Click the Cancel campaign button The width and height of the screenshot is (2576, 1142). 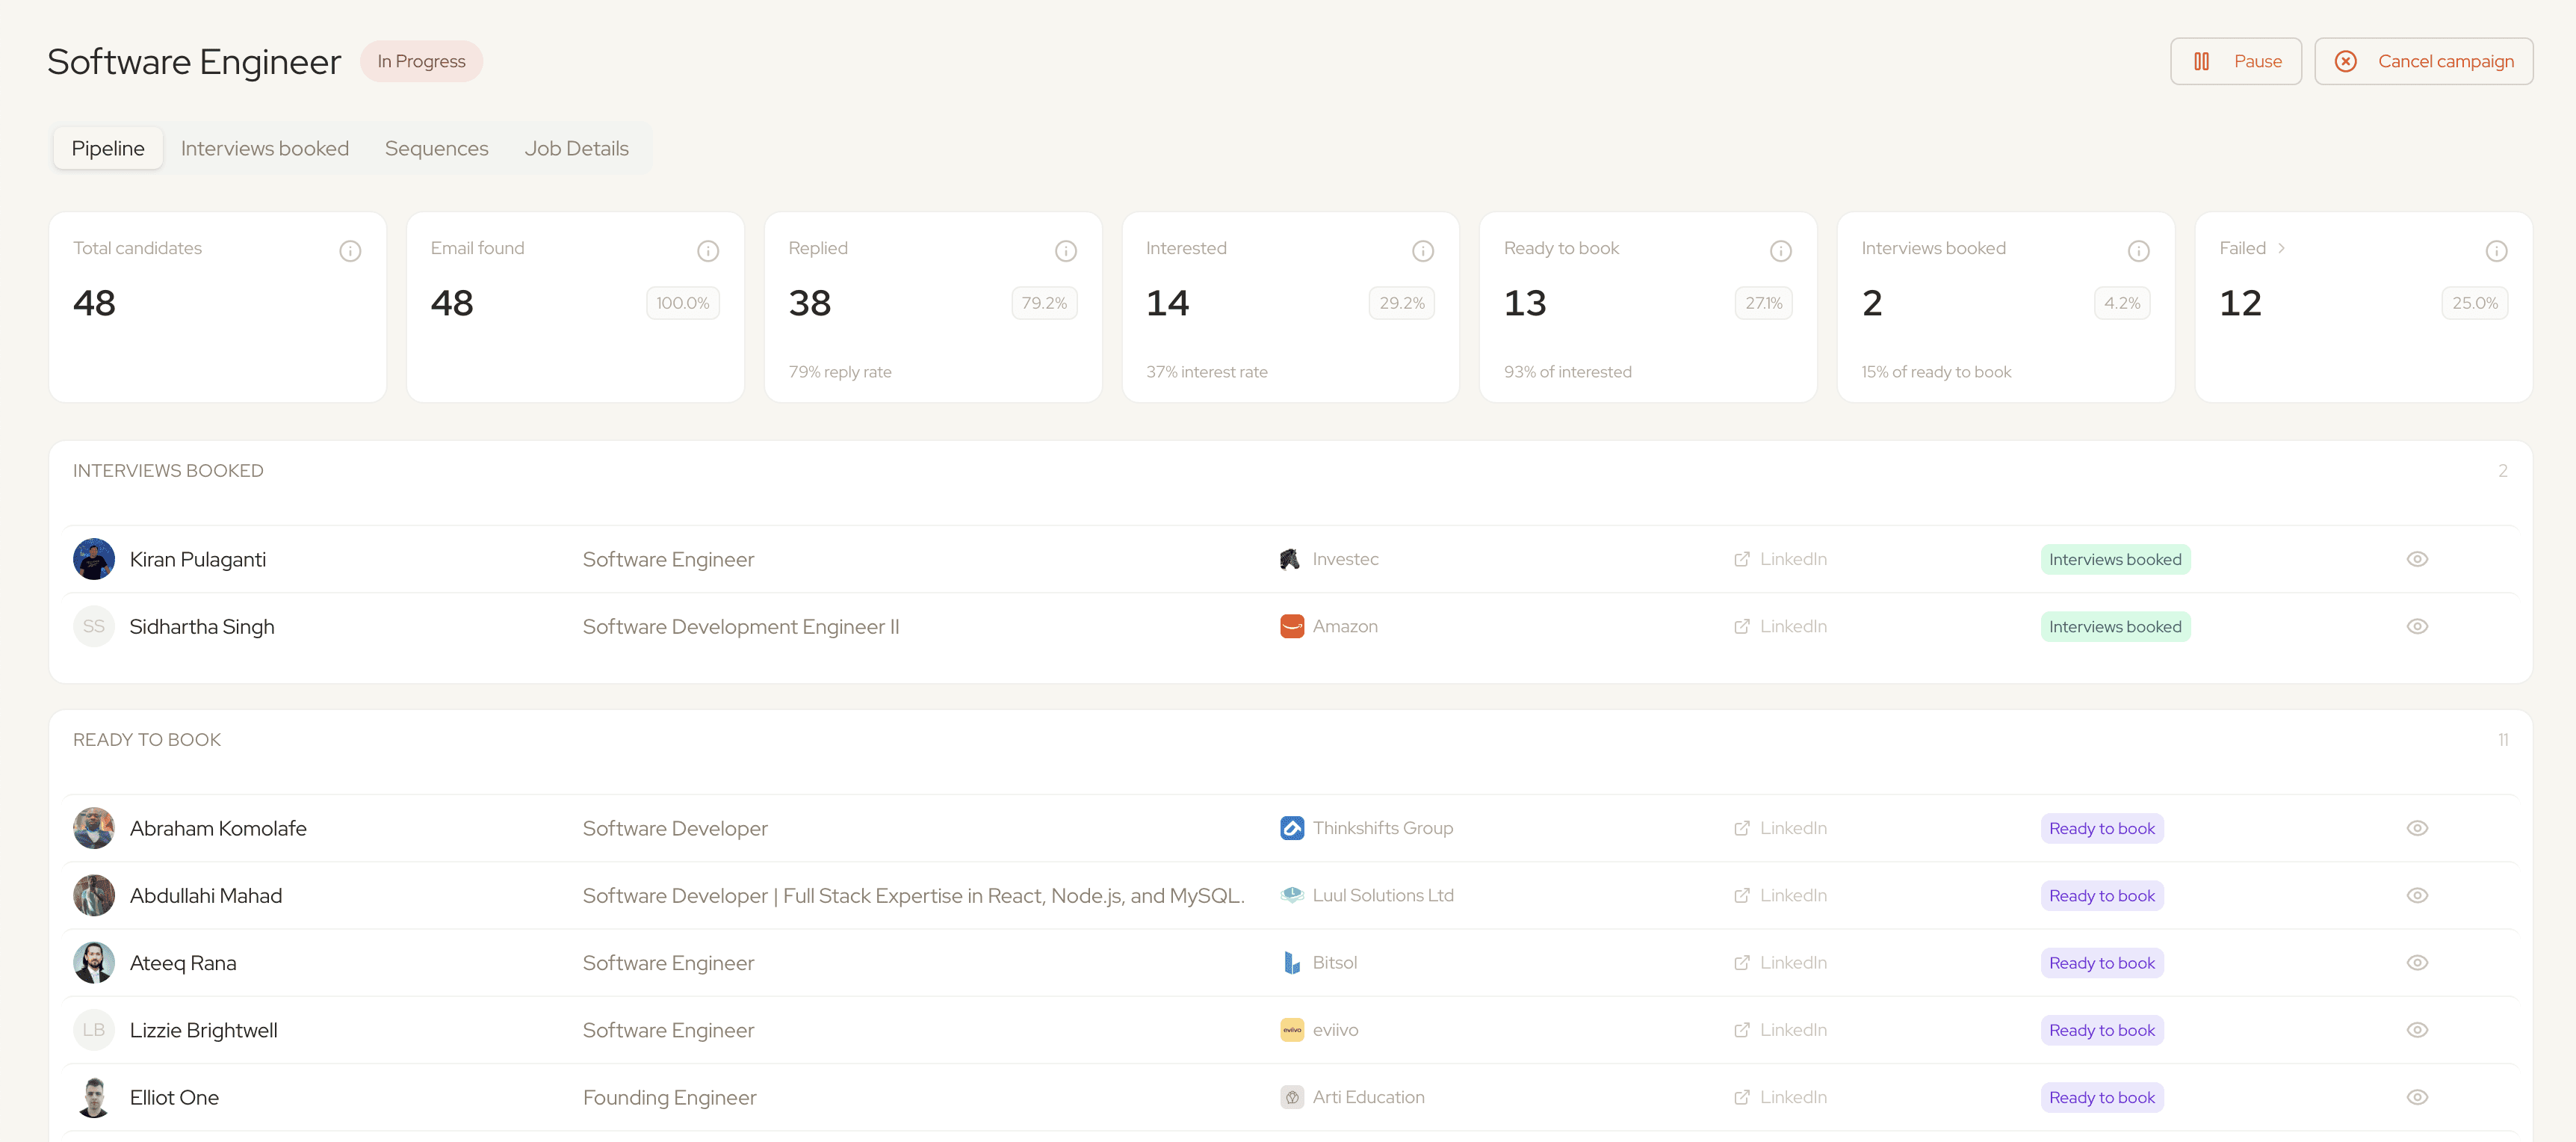2423,61
